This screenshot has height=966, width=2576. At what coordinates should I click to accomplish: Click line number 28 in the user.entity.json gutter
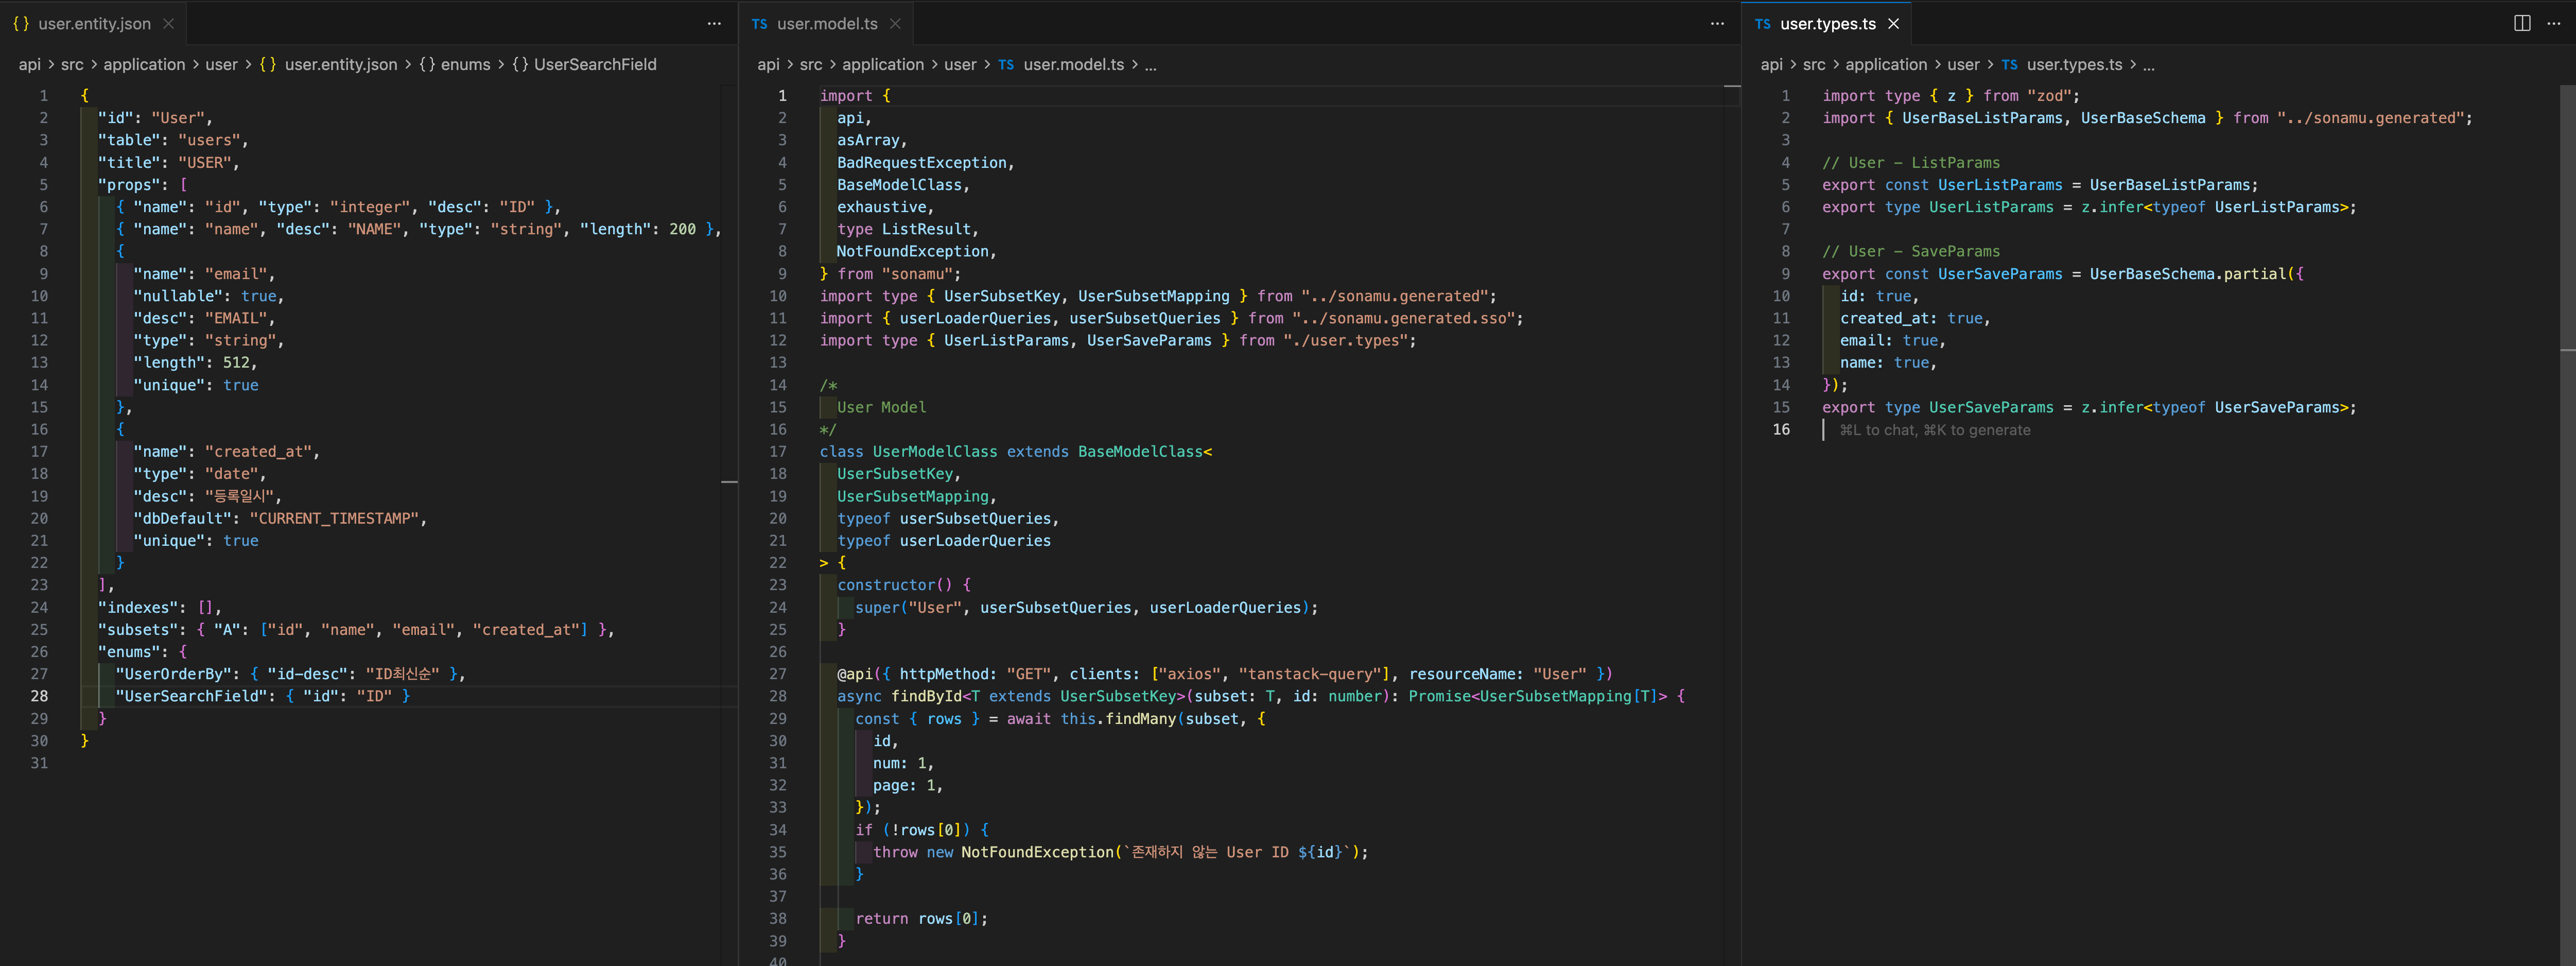tap(40, 696)
